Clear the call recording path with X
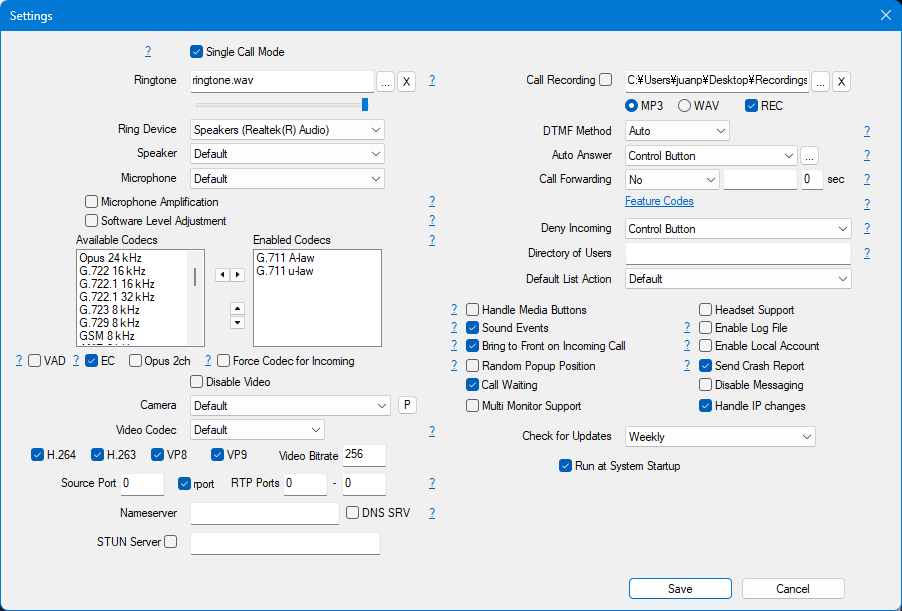 (x=841, y=82)
